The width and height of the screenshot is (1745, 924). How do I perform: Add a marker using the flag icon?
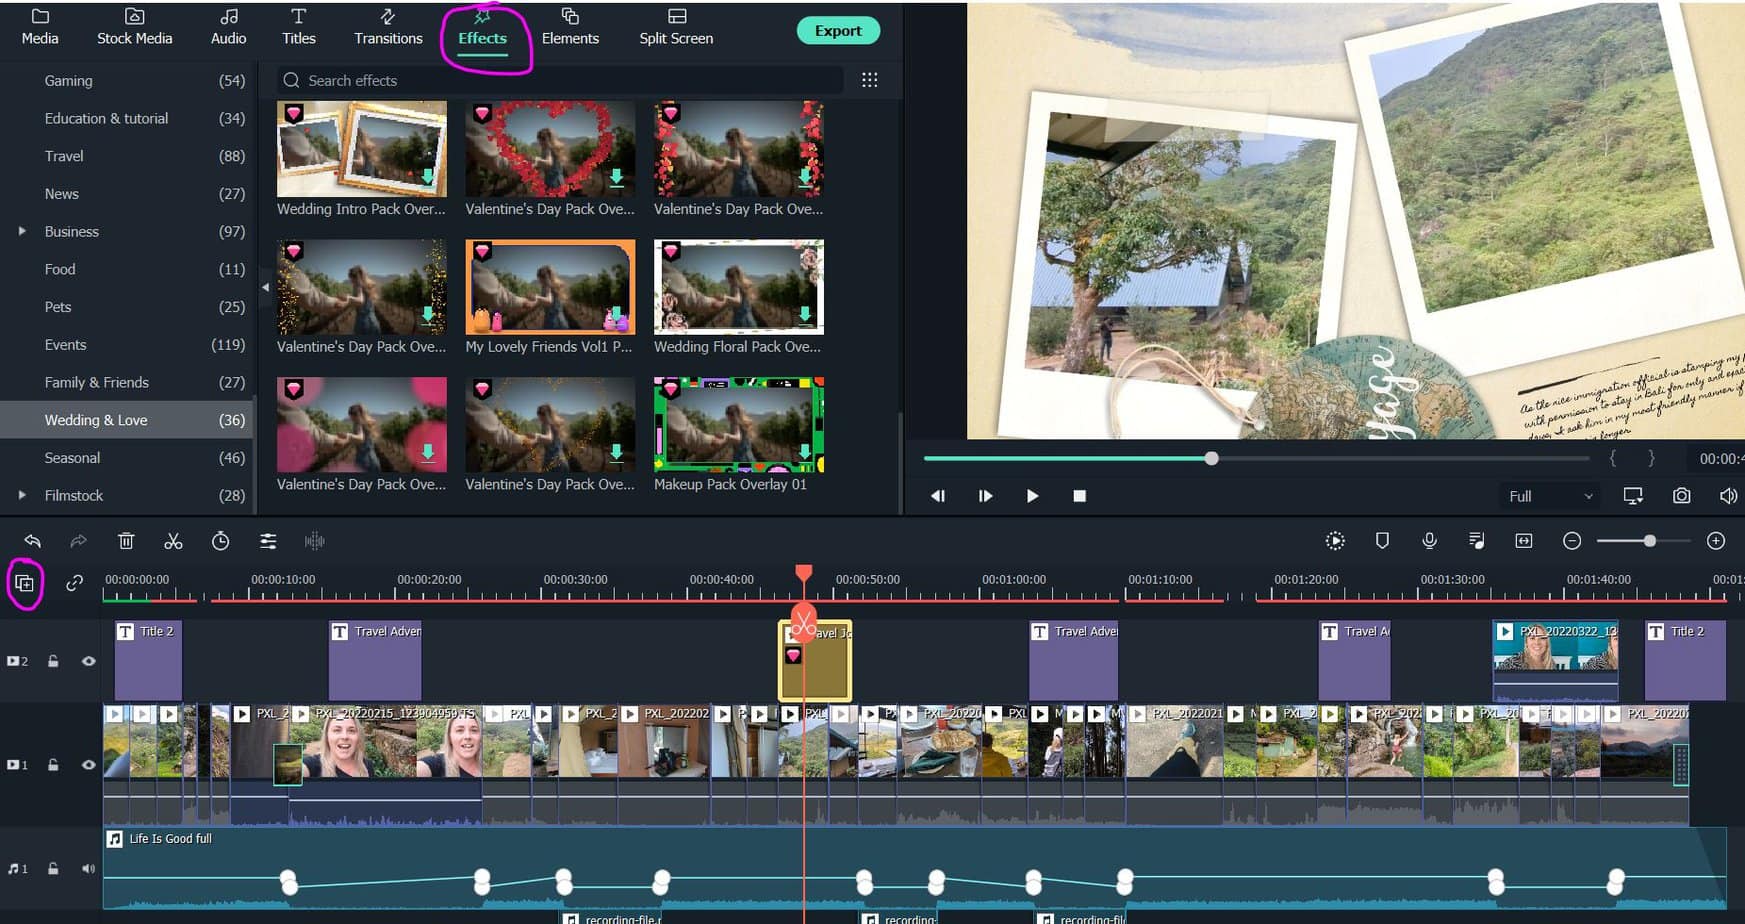point(1382,540)
